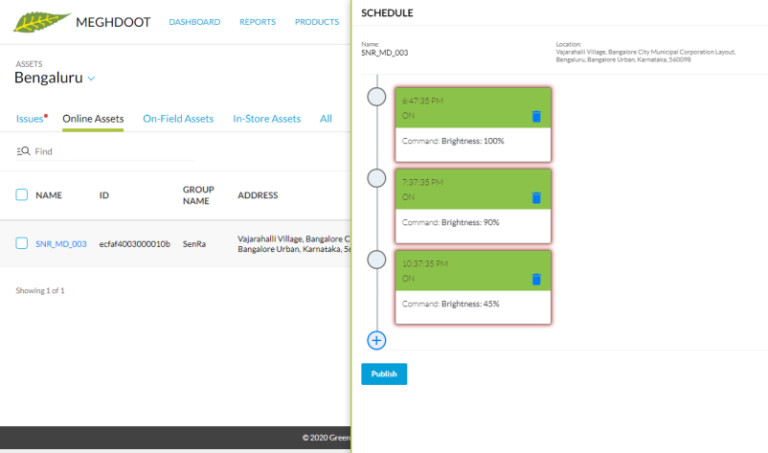Select timeline circle for 10:37:35 PM entry
Screen dimensions: 768x453
click(x=377, y=259)
